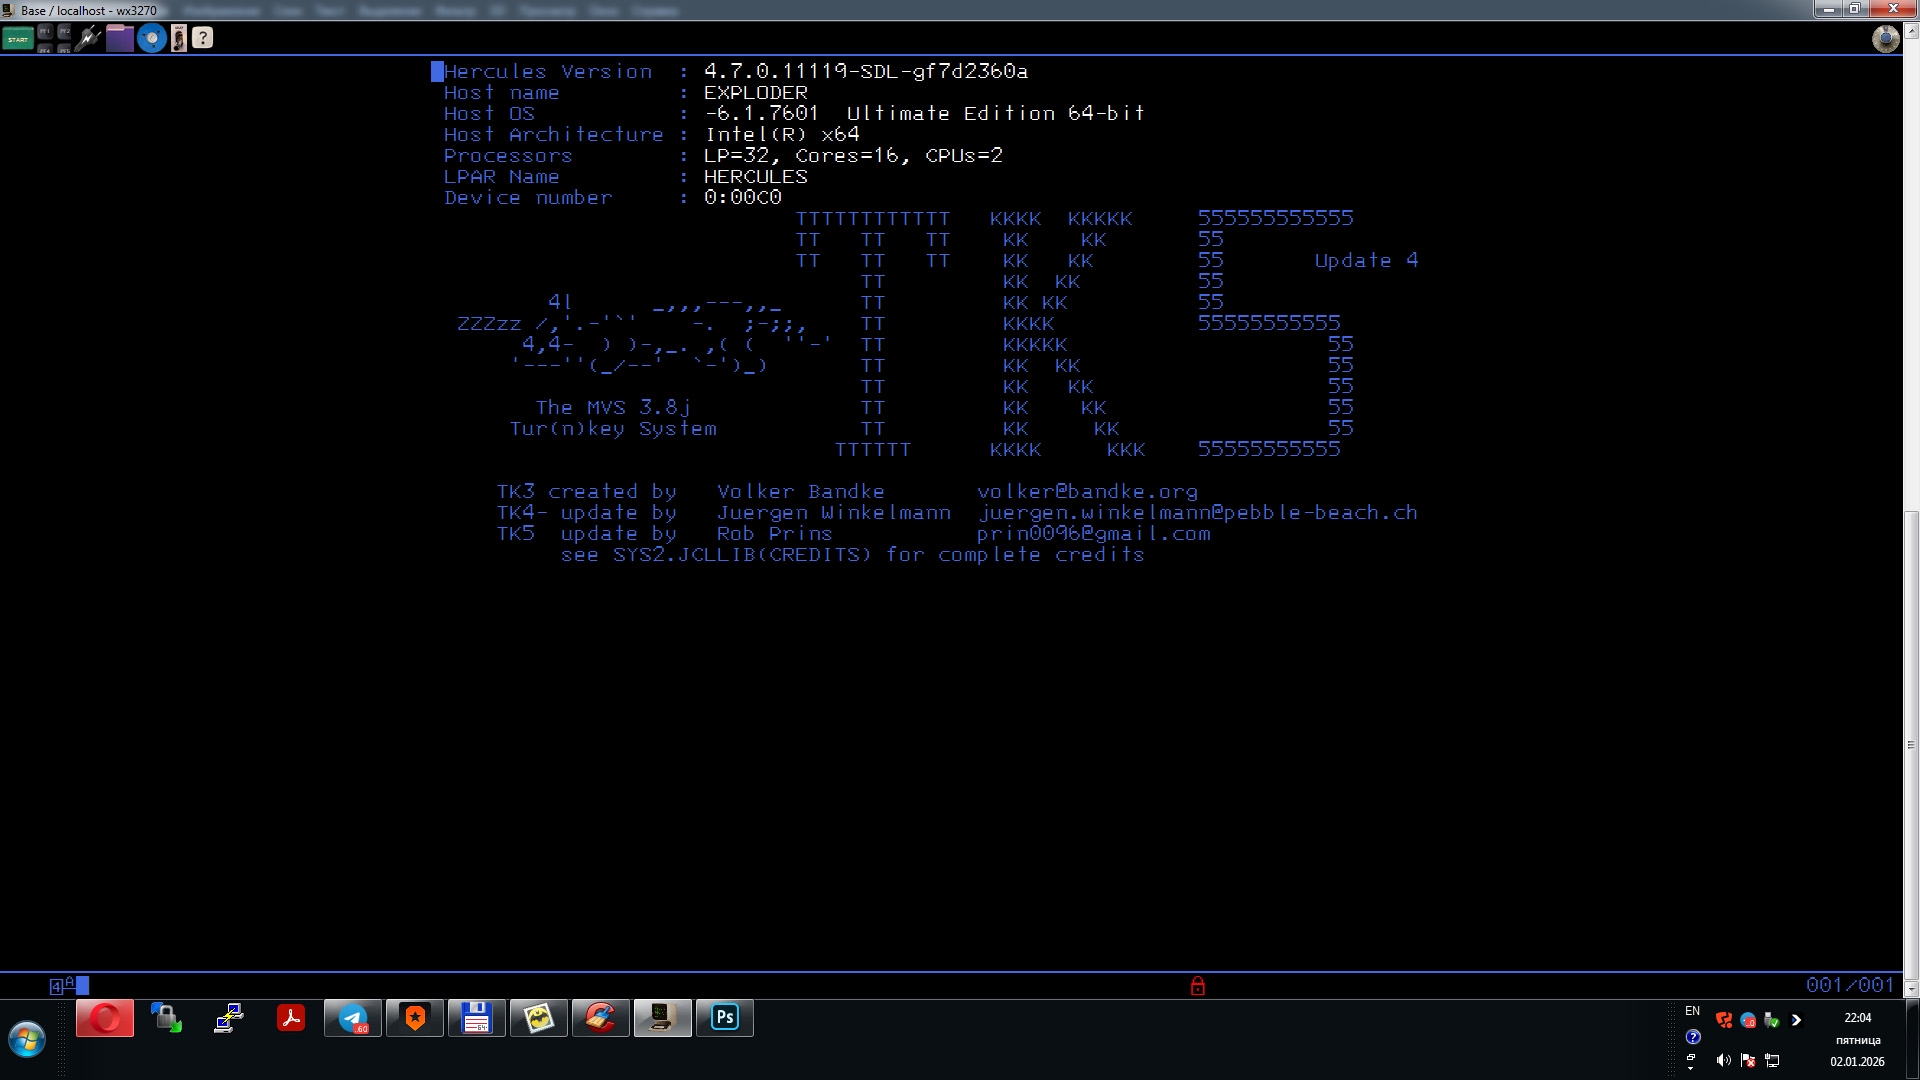This screenshot has width=1920, height=1080.
Task: Open the Windows Start orb
Action: 27,1039
